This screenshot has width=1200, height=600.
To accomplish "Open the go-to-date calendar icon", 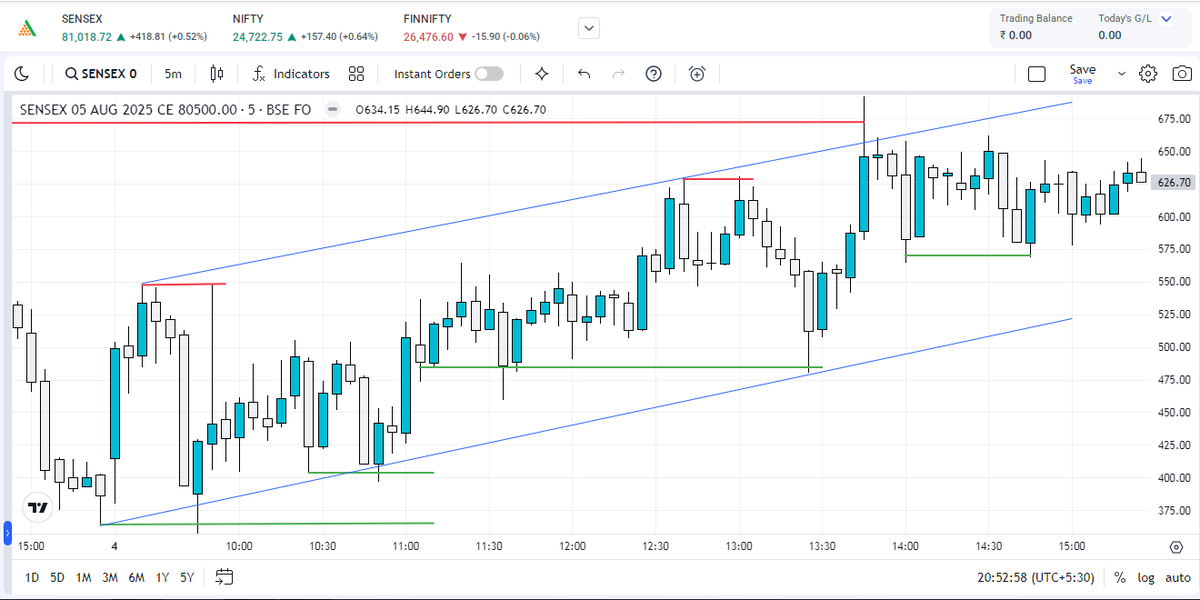I will click(224, 577).
